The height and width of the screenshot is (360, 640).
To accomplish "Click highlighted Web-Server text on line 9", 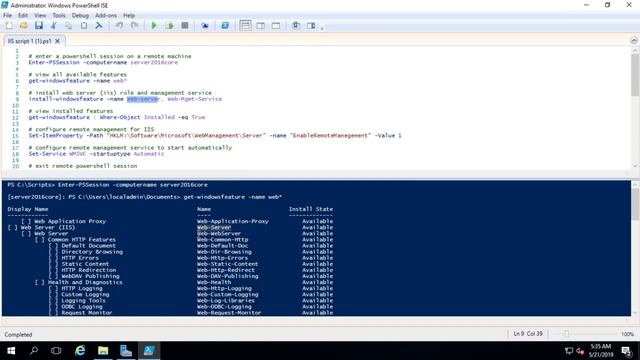I will coord(142,99).
